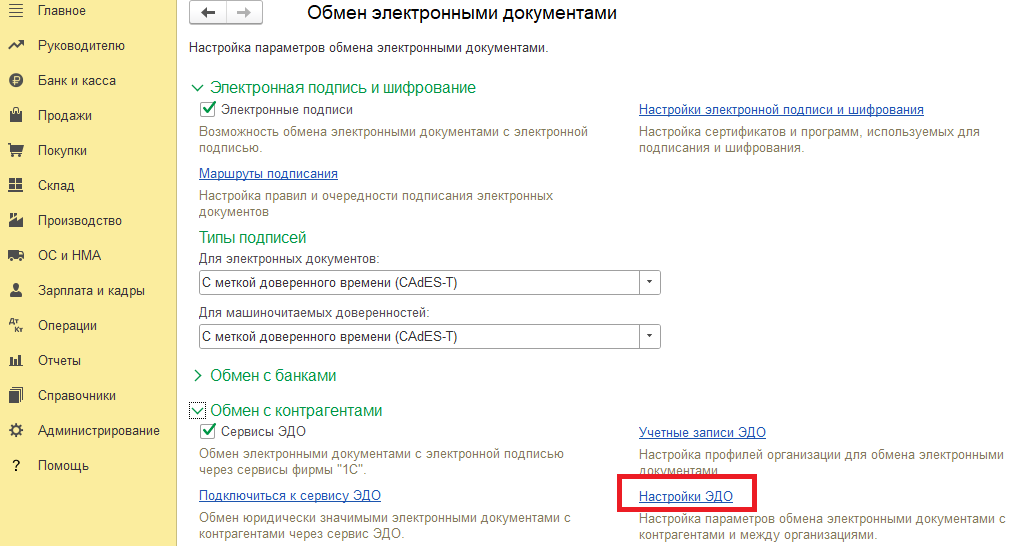Open the Зарплата и кадры section

click(91, 290)
